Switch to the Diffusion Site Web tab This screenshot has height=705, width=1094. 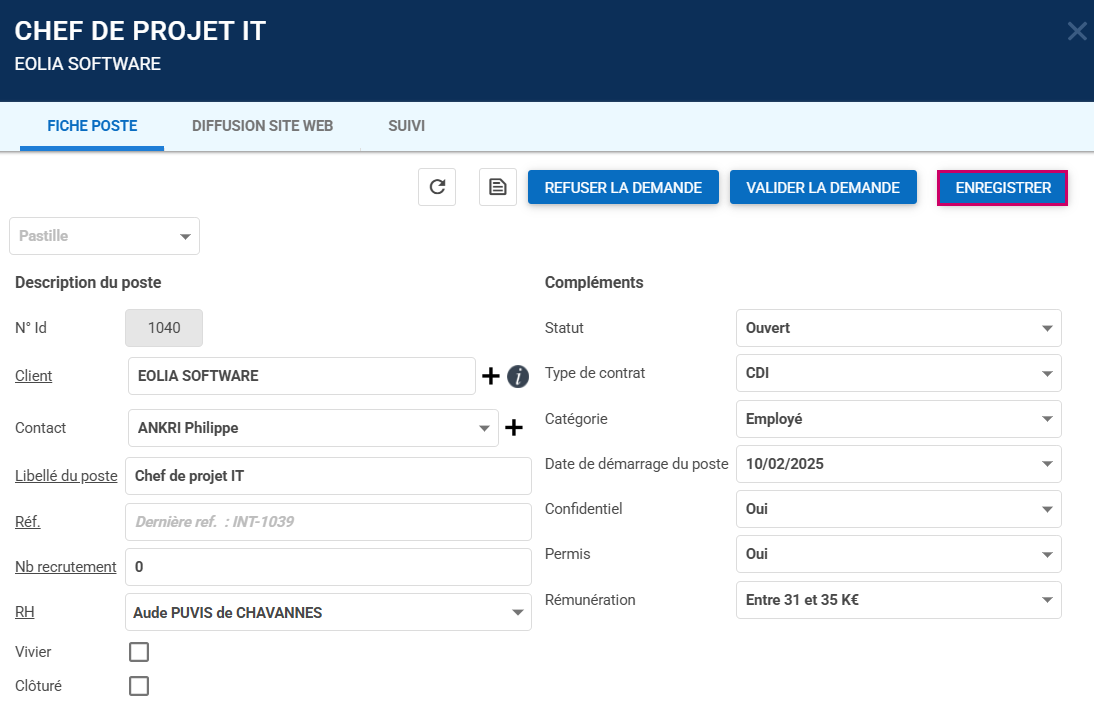[x=262, y=126]
